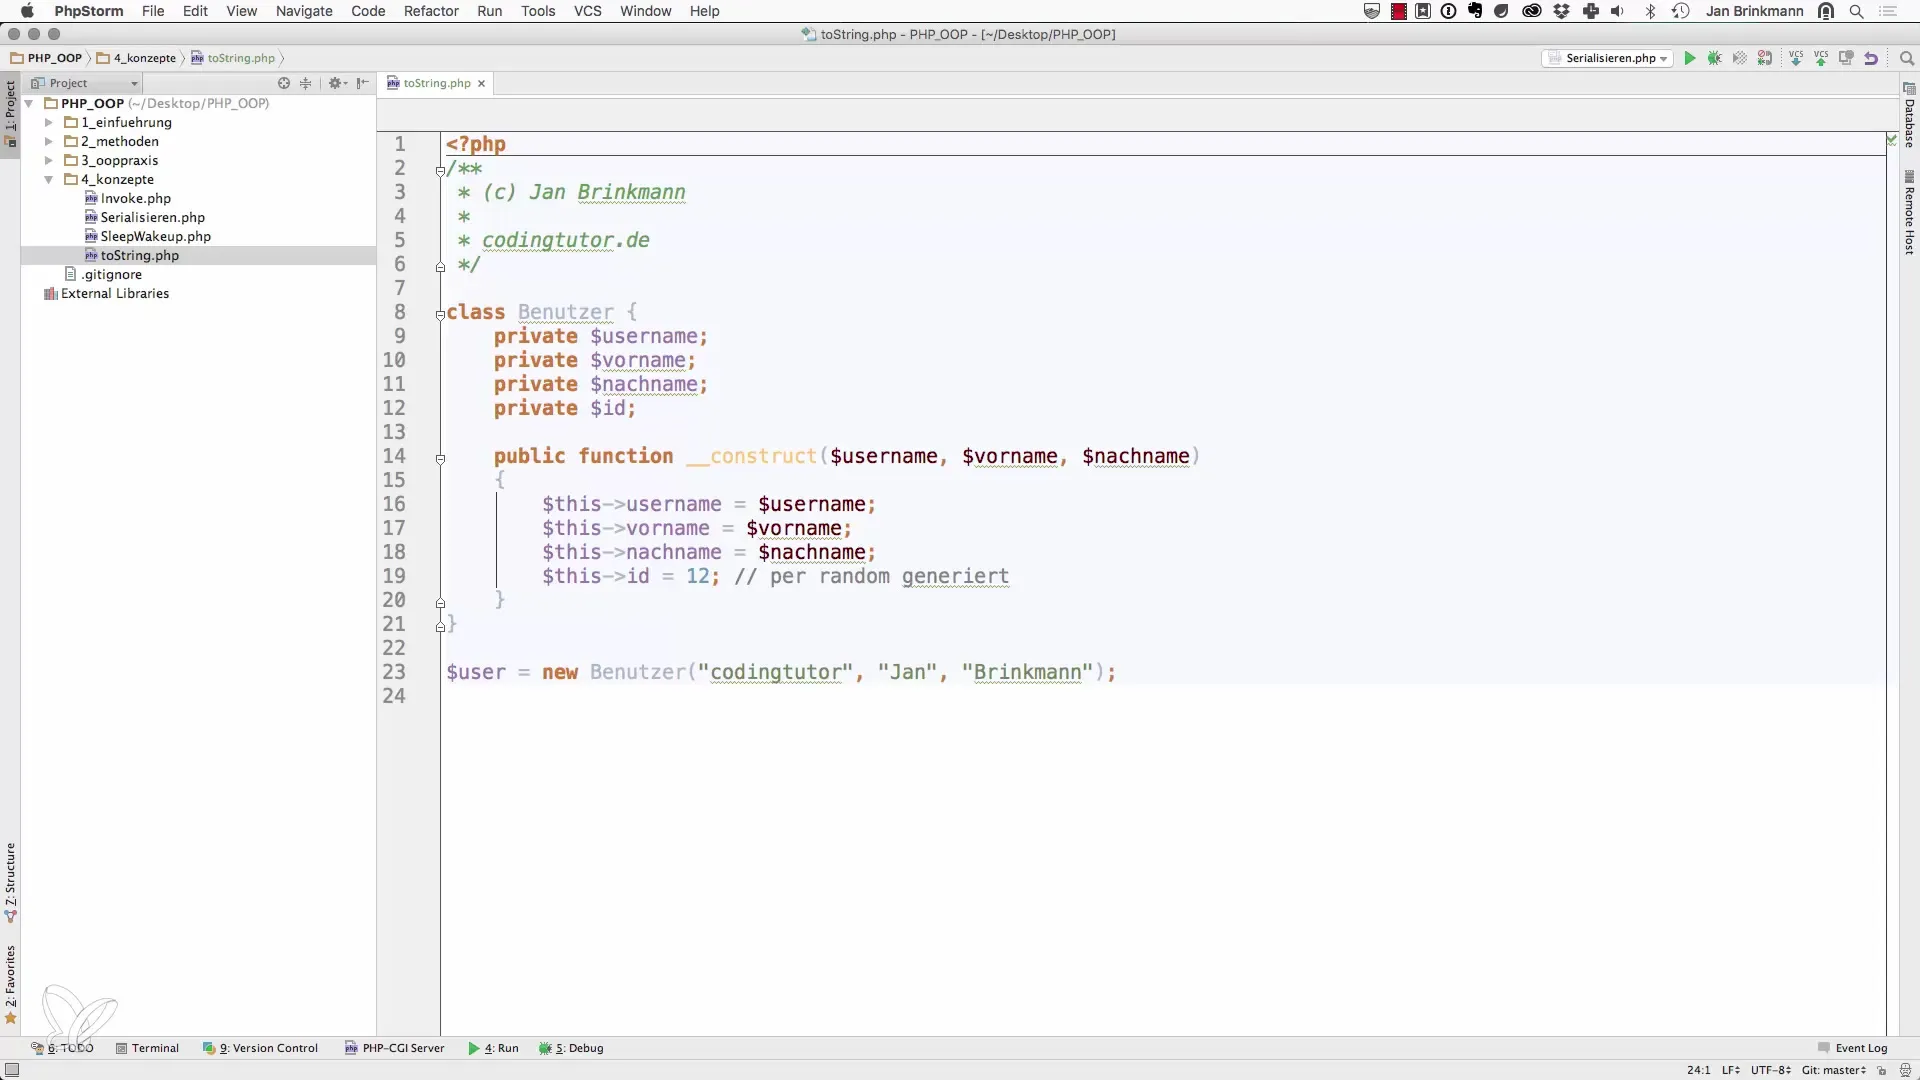This screenshot has width=1920, height=1080.
Task: Start debugging with the green bug icon
Action: point(1714,58)
